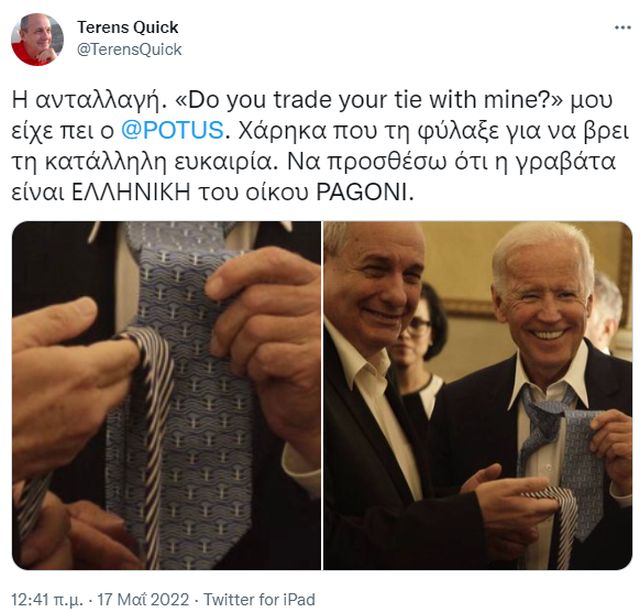Open the left photo of the ties
This screenshot has width=640, height=613.
[167, 395]
